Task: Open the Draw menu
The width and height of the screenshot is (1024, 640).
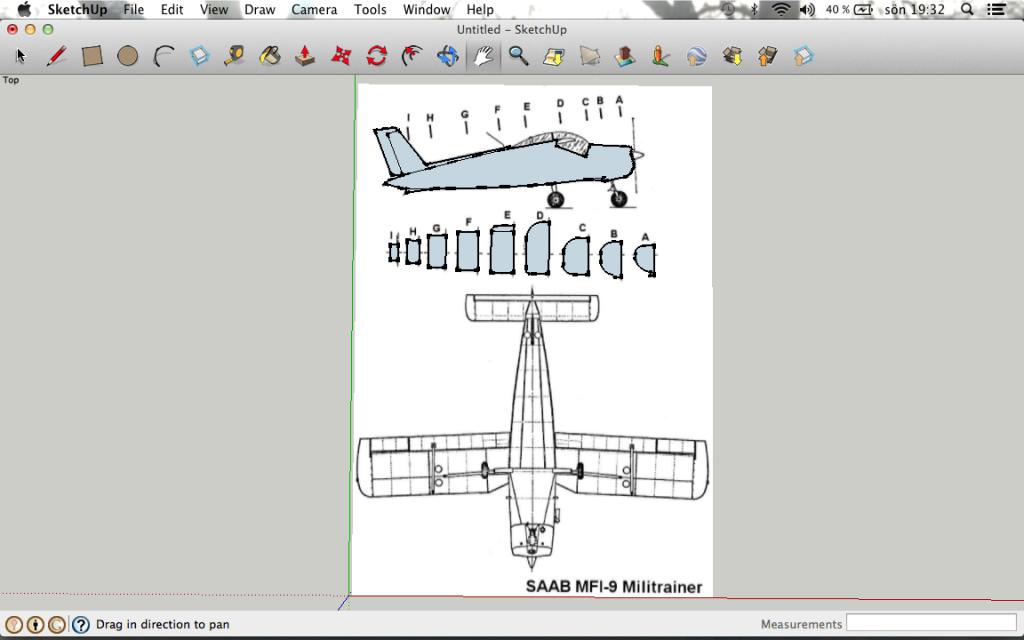Action: [260, 9]
